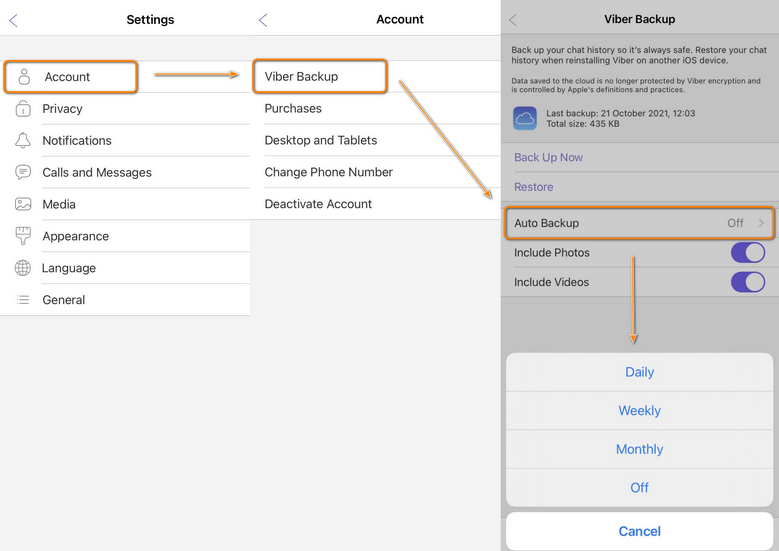Image resolution: width=779 pixels, height=551 pixels.
Task: Tap the back arrow in Settings screen
Action: coord(13,20)
